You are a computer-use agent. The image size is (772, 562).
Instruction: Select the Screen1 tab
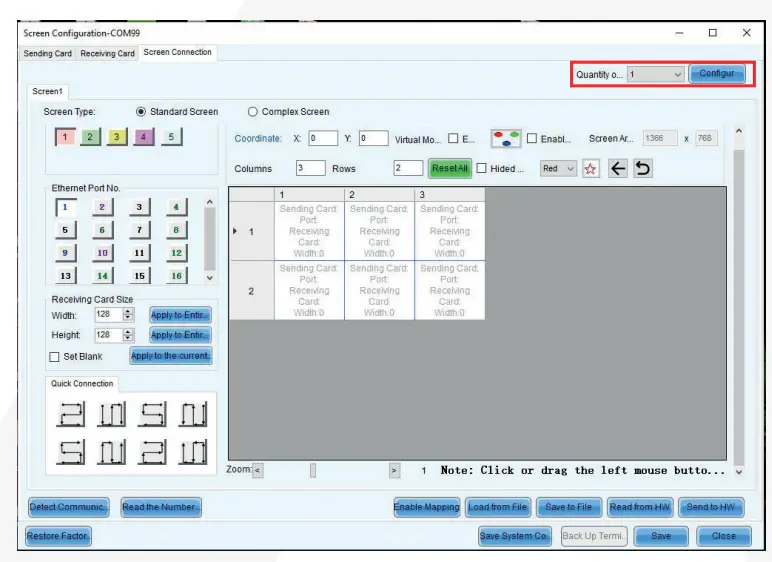[47, 91]
